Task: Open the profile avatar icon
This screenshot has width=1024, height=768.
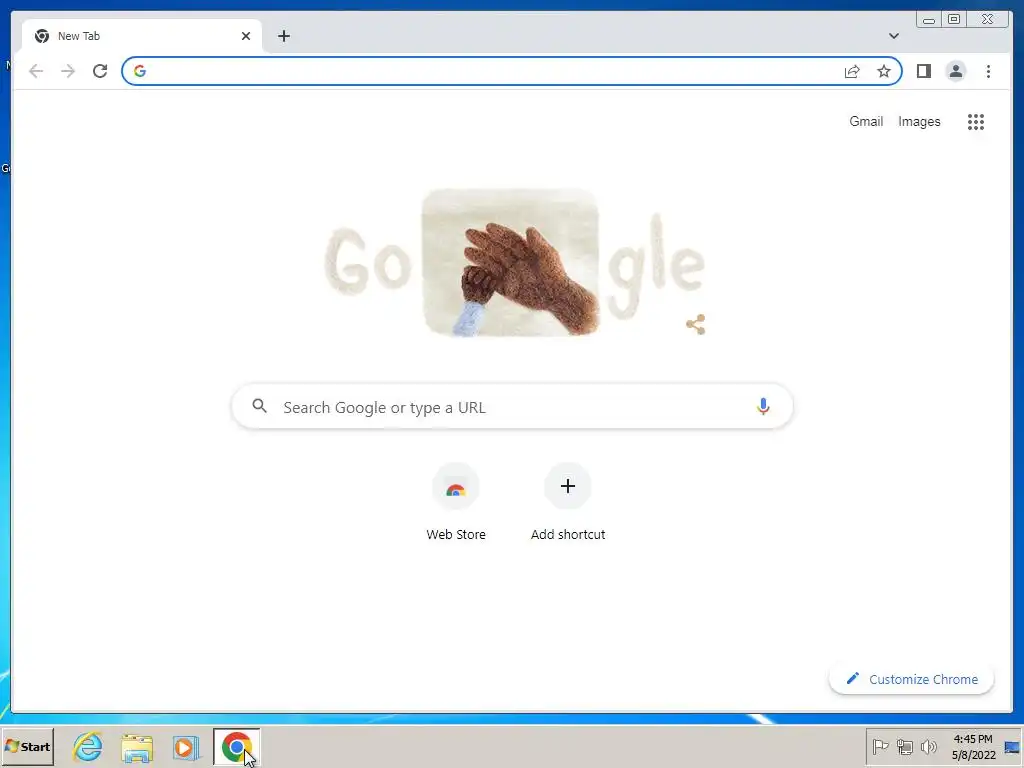Action: (x=955, y=71)
